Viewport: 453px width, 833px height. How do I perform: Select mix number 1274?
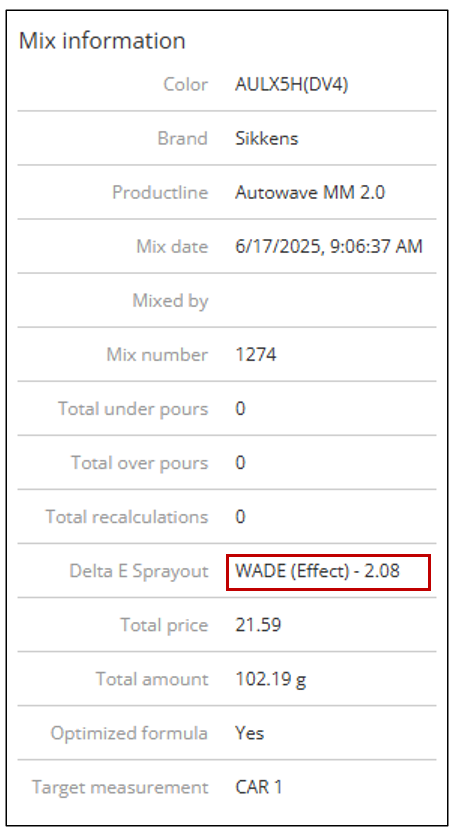(x=255, y=354)
